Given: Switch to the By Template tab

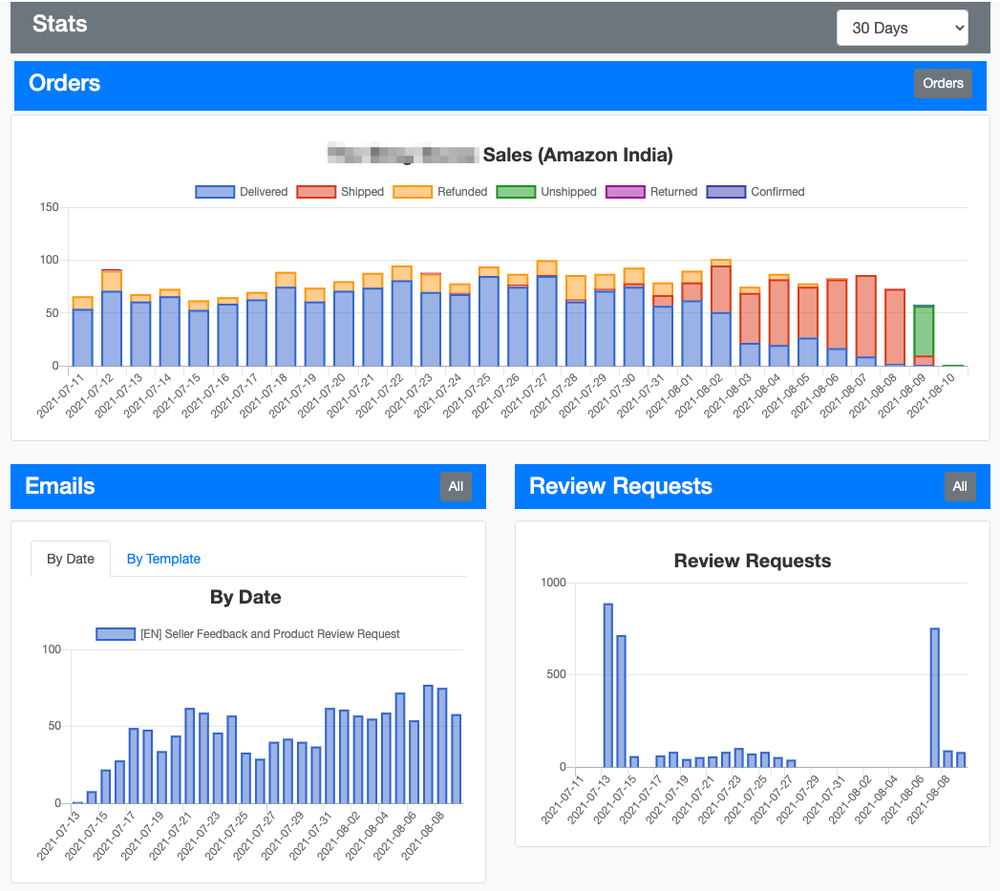Looking at the screenshot, I should [163, 559].
